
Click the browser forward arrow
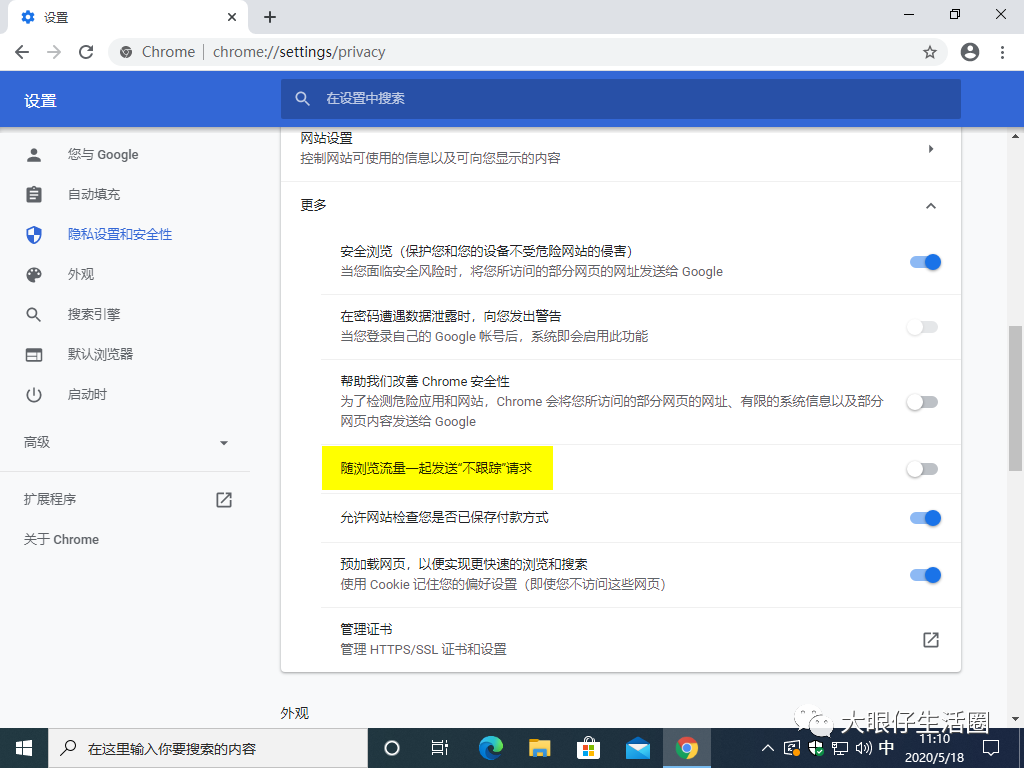[x=54, y=52]
